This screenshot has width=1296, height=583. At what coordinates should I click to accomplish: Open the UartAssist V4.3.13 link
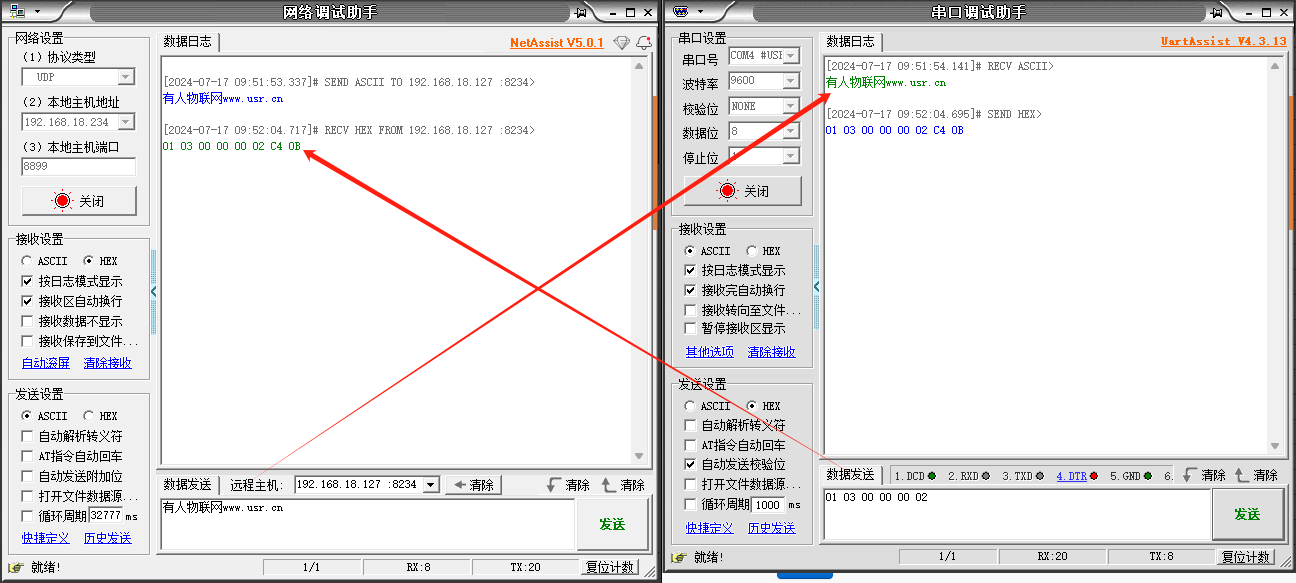pos(1223,42)
